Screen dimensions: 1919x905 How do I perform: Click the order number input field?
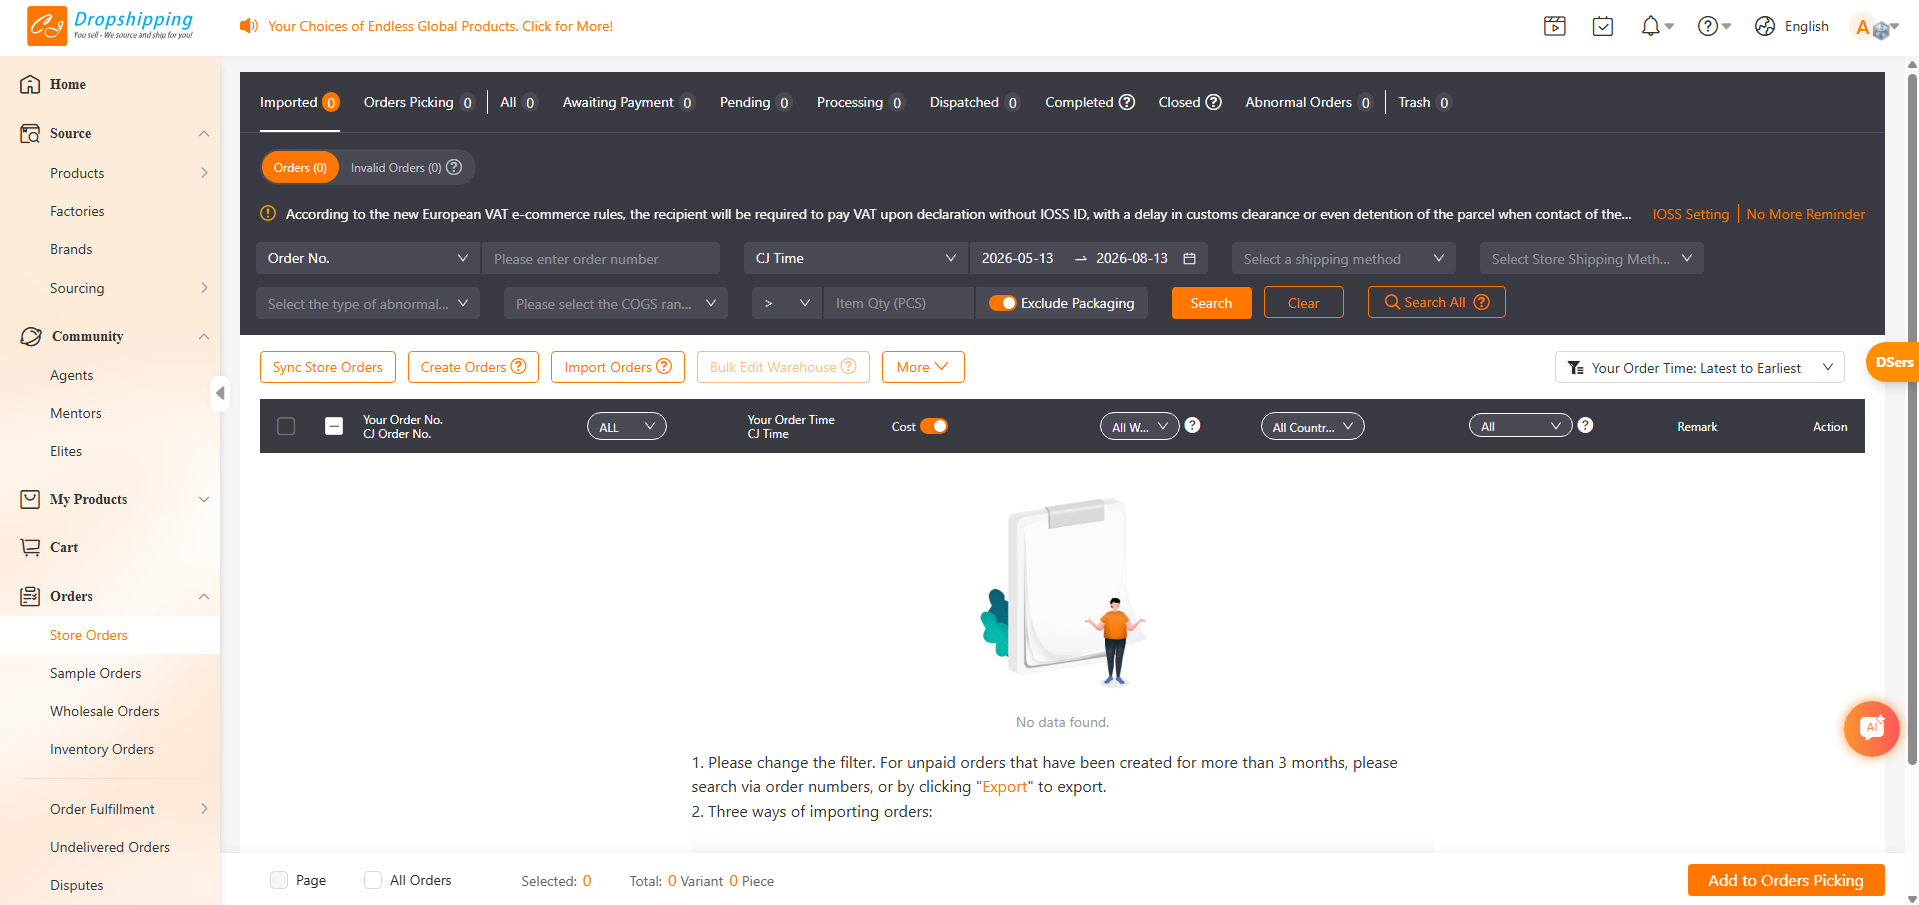click(600, 258)
